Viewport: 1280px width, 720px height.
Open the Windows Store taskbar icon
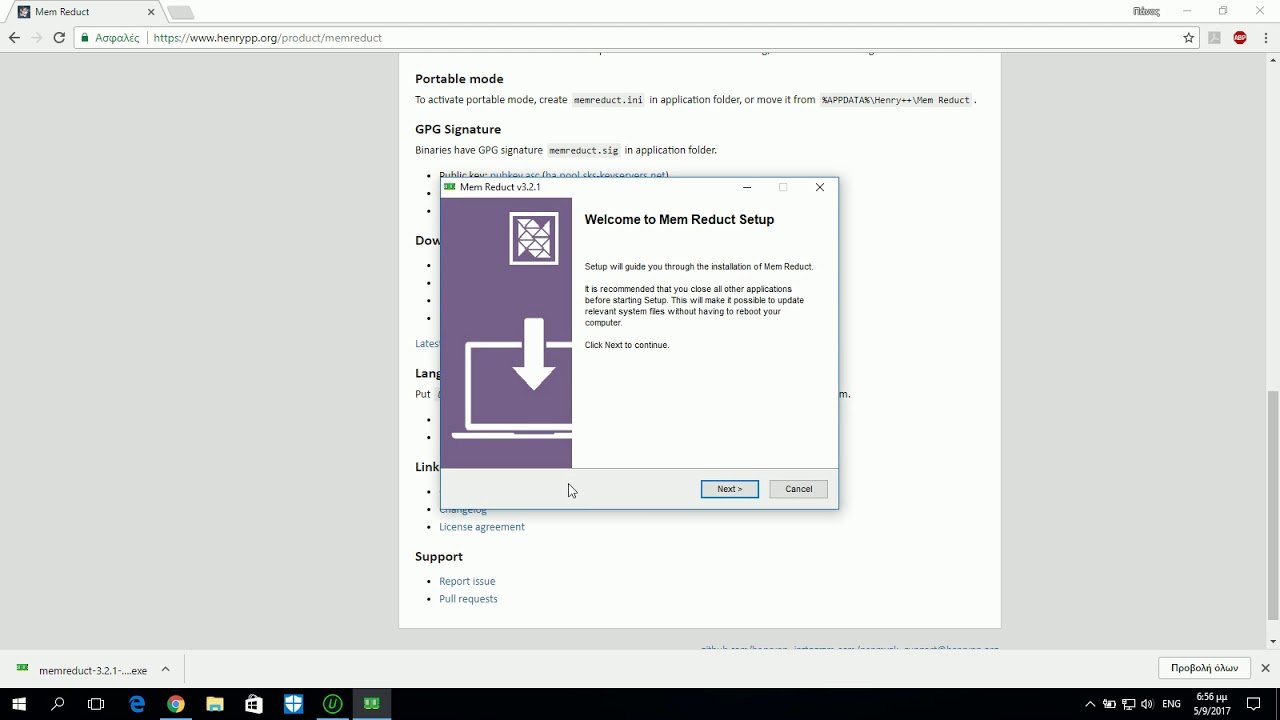254,704
